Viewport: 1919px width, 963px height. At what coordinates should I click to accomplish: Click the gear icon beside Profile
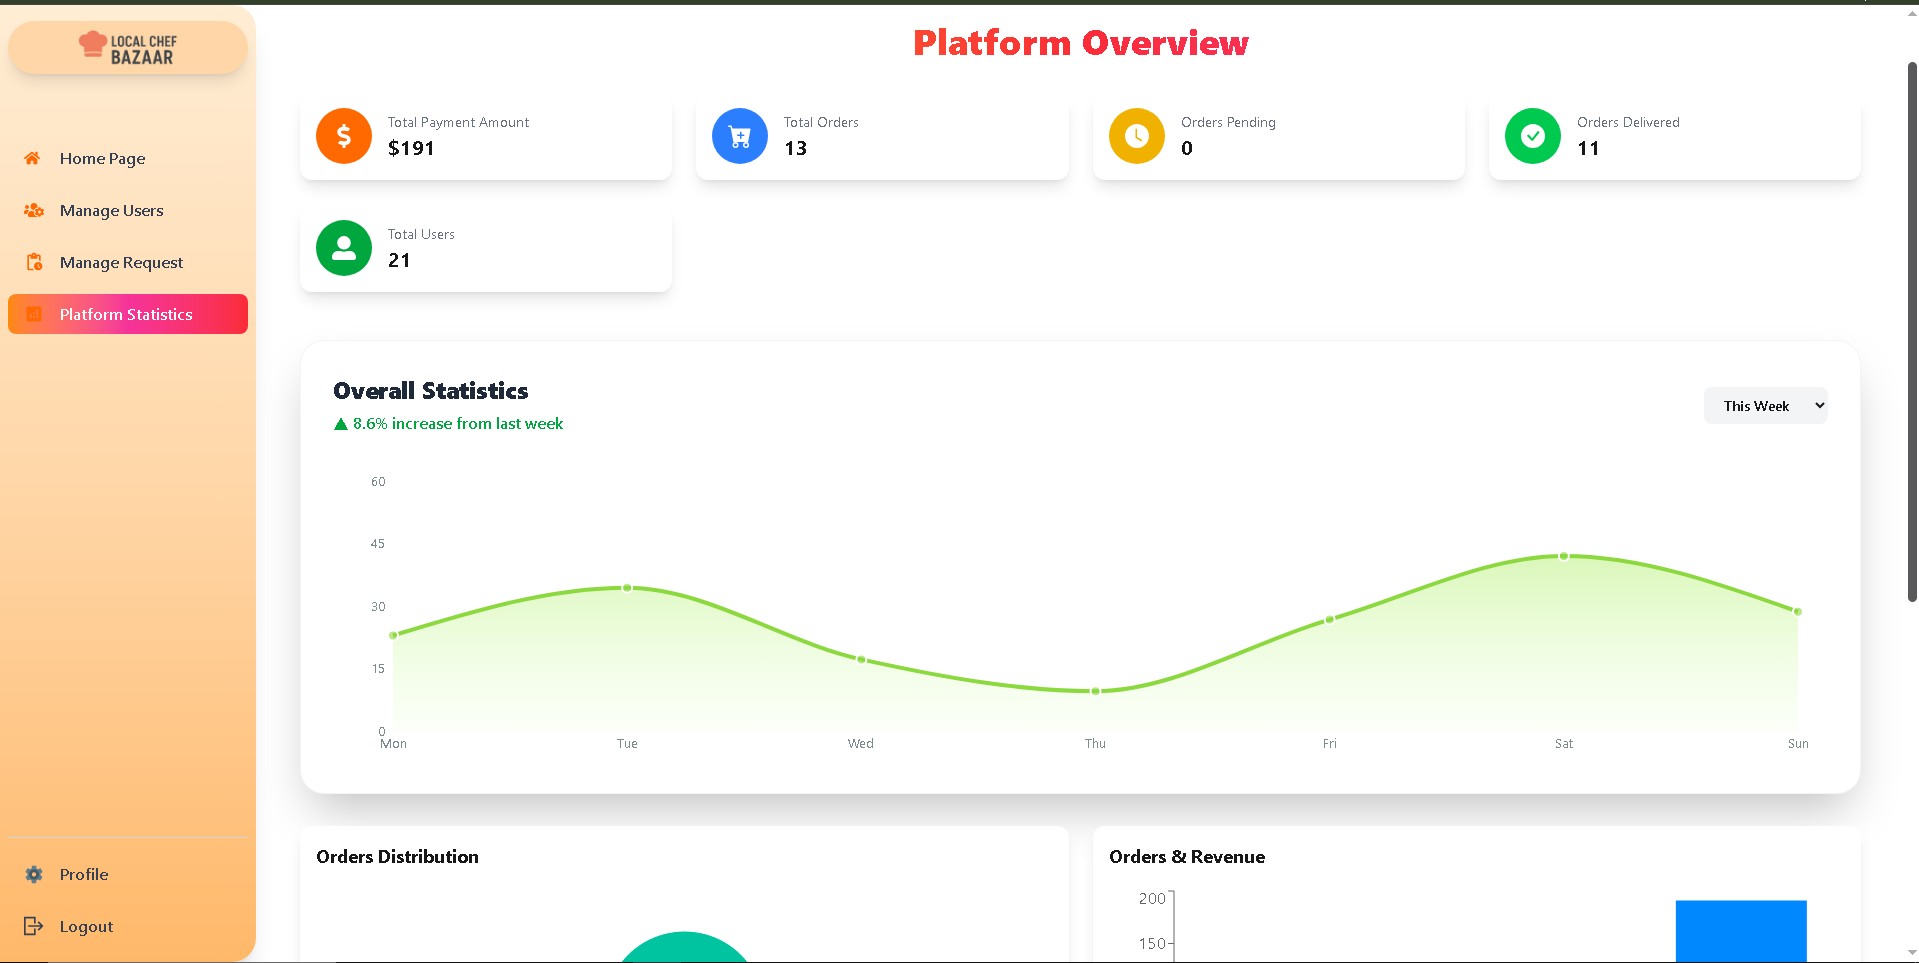[x=34, y=875]
